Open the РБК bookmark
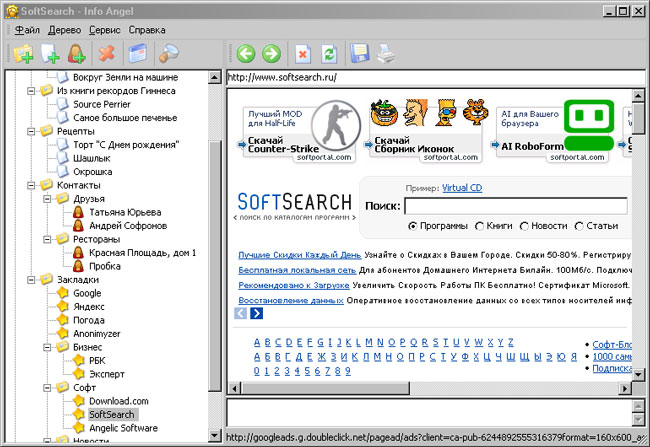This screenshot has height=447, width=650. [x=97, y=361]
